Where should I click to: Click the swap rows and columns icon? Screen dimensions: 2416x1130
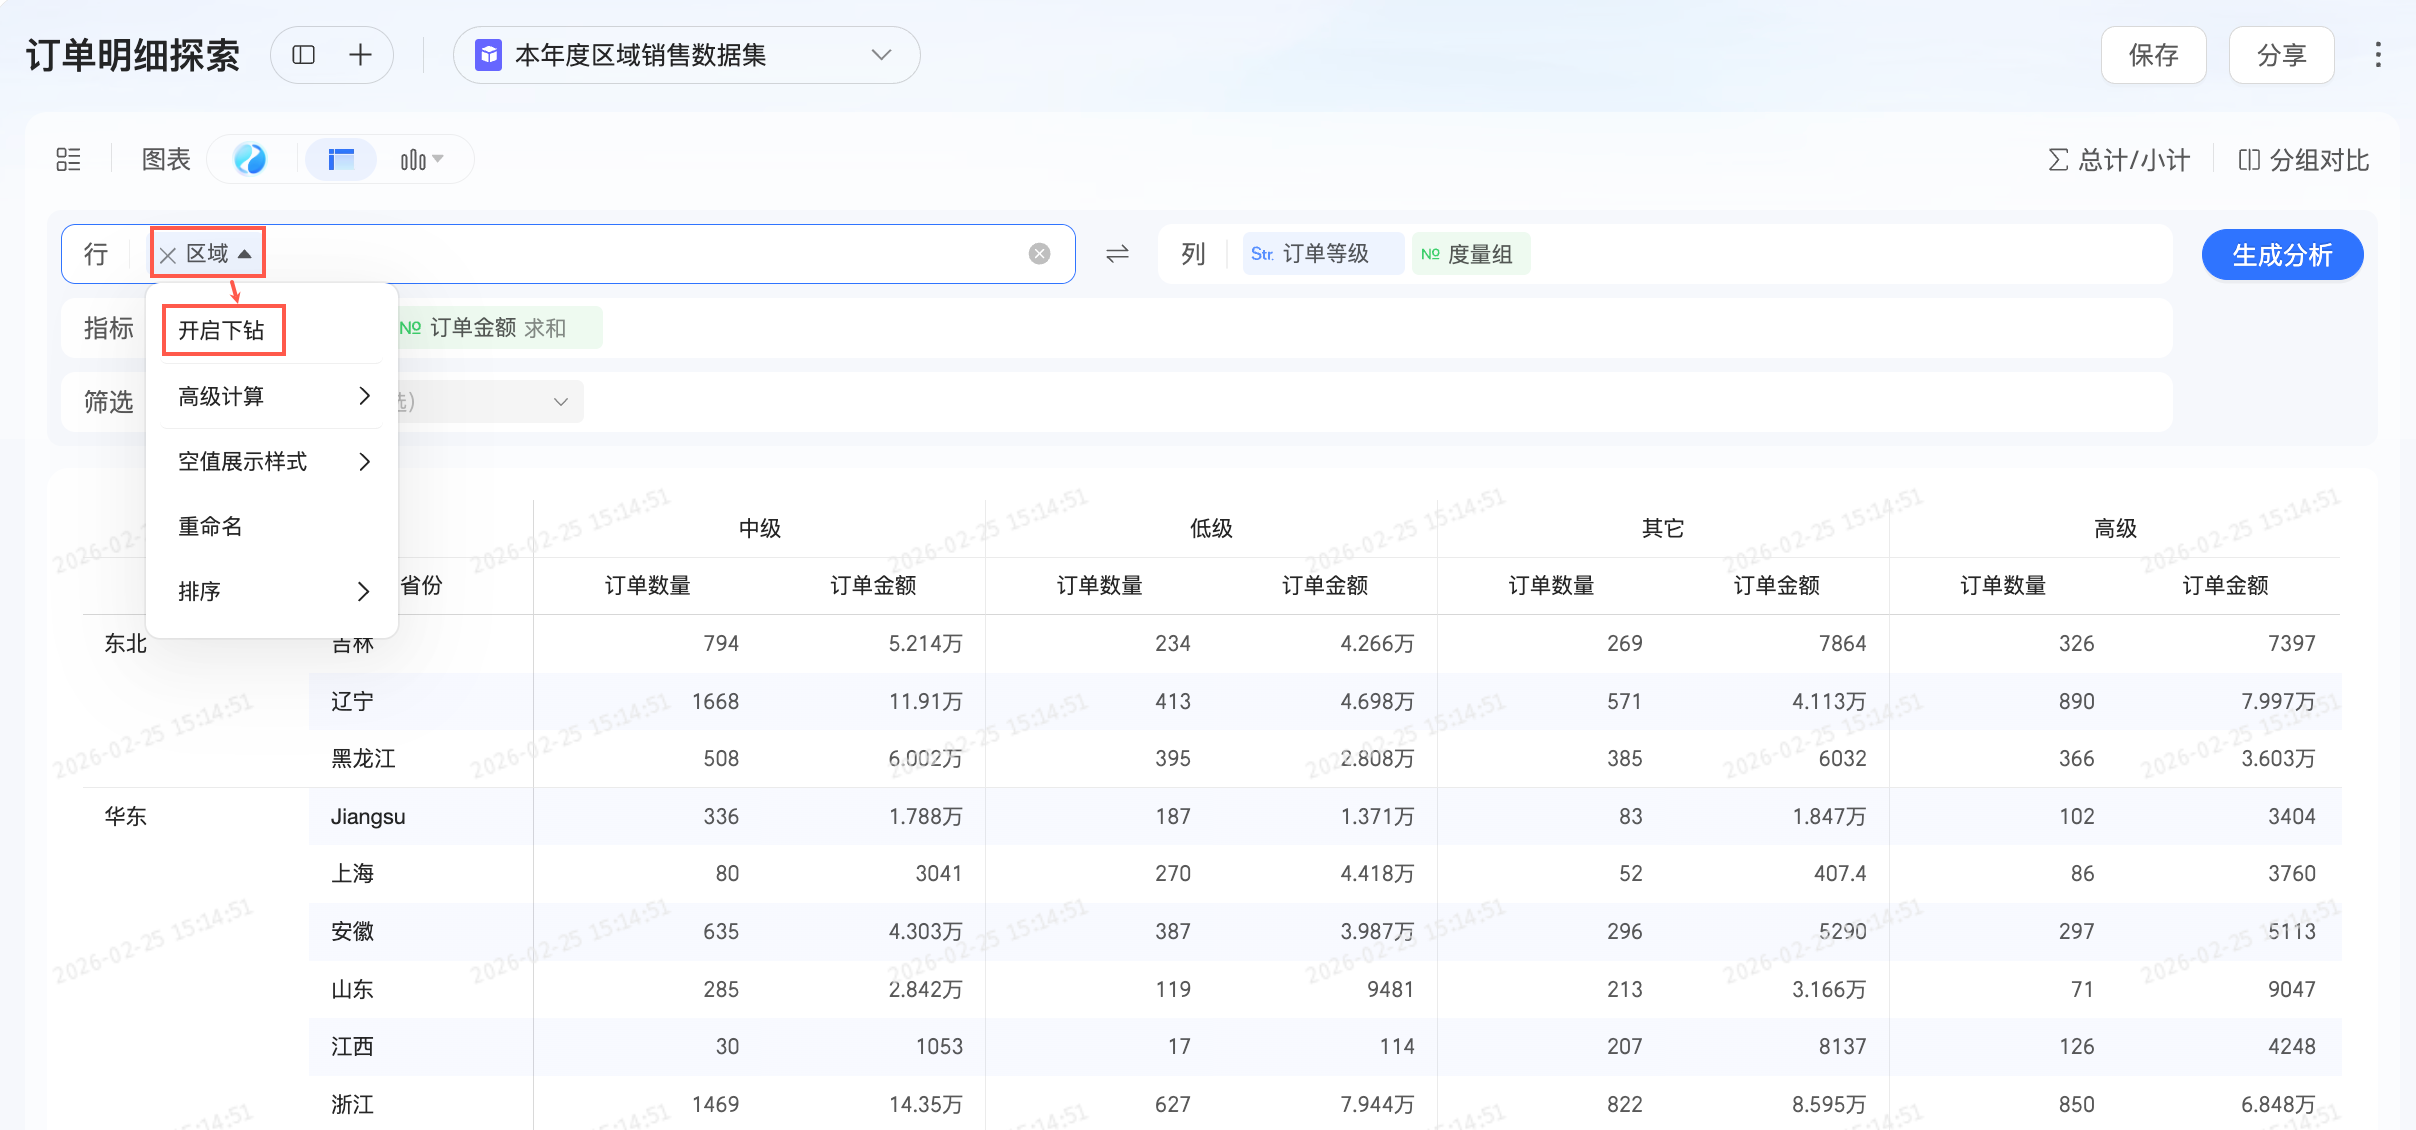pos(1117,254)
